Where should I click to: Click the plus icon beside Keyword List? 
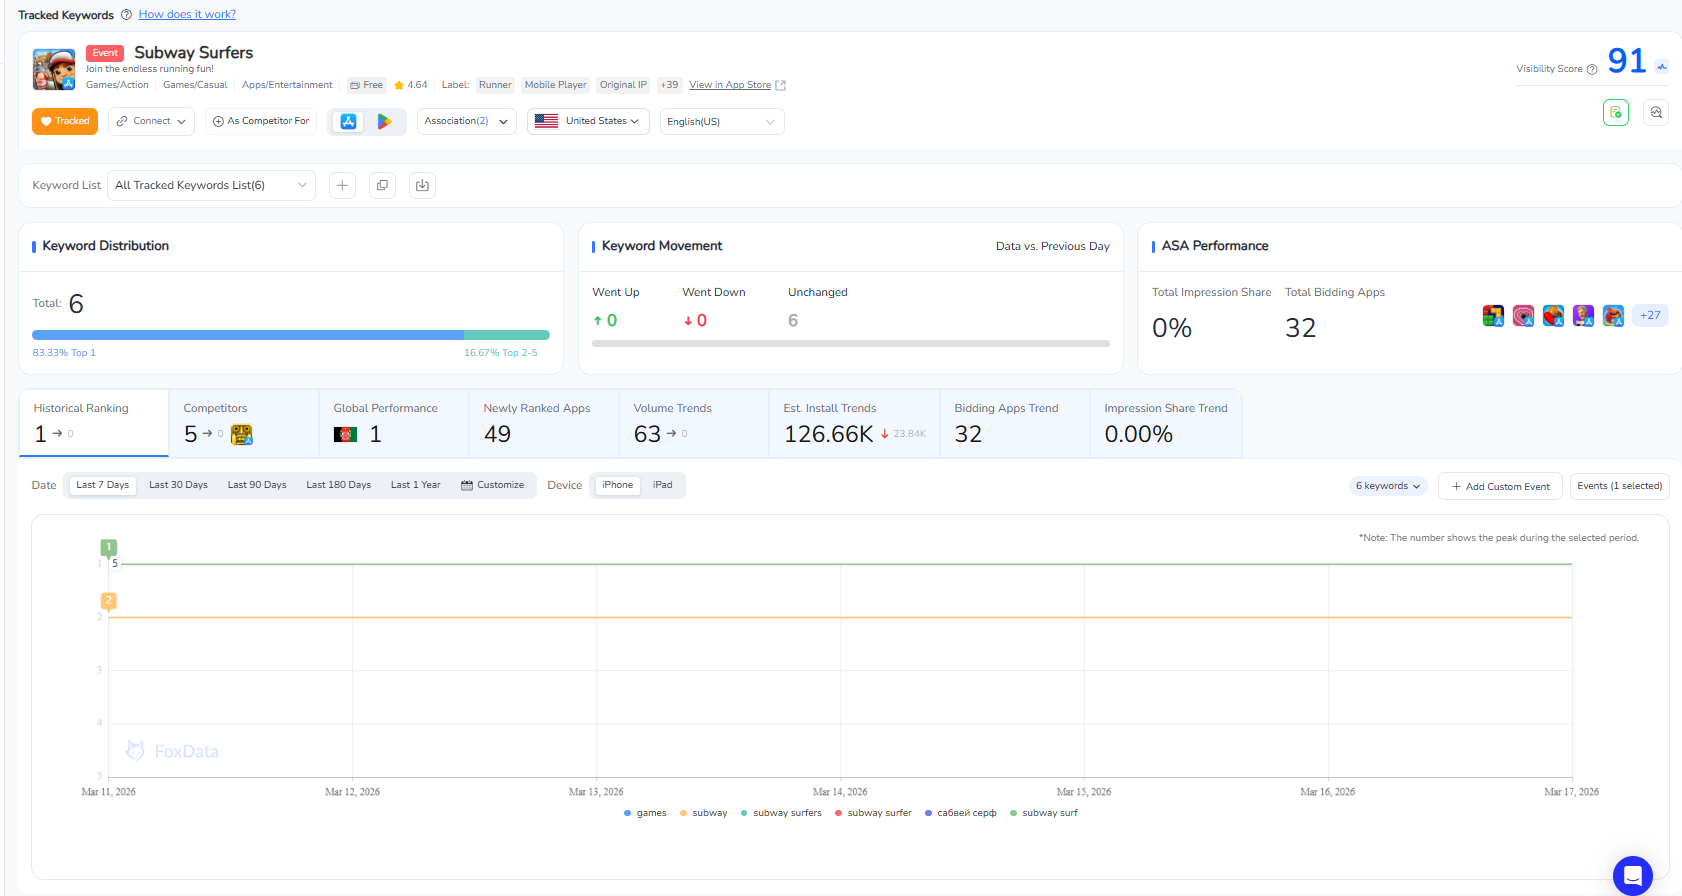coord(342,185)
